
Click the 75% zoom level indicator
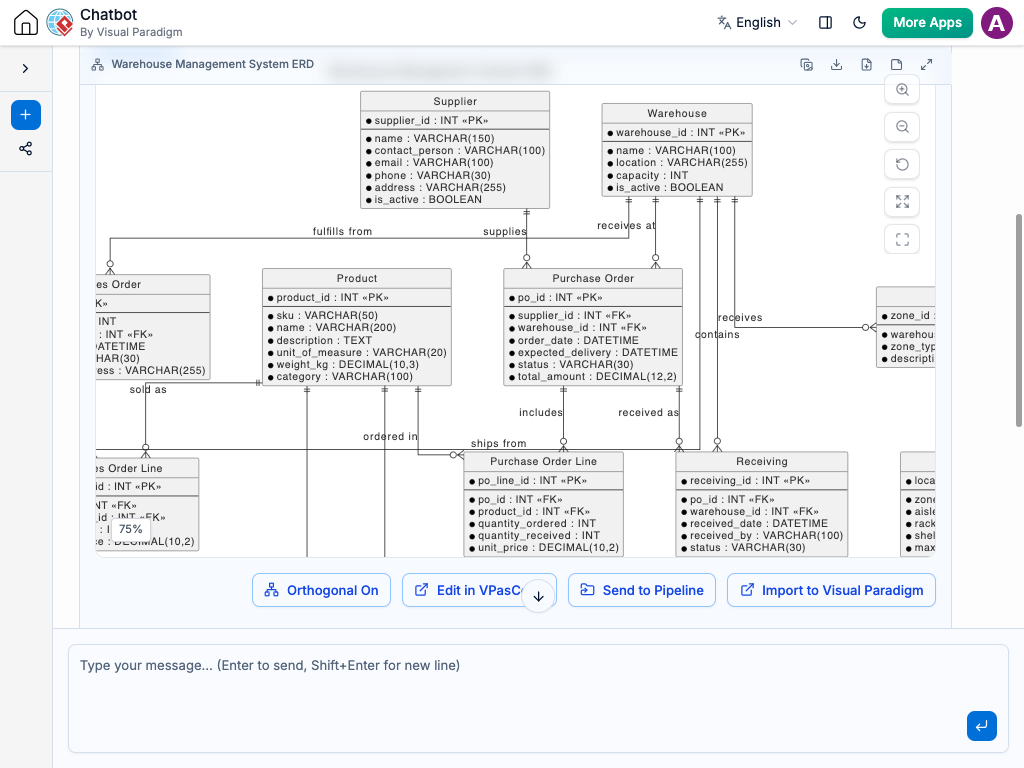point(131,529)
